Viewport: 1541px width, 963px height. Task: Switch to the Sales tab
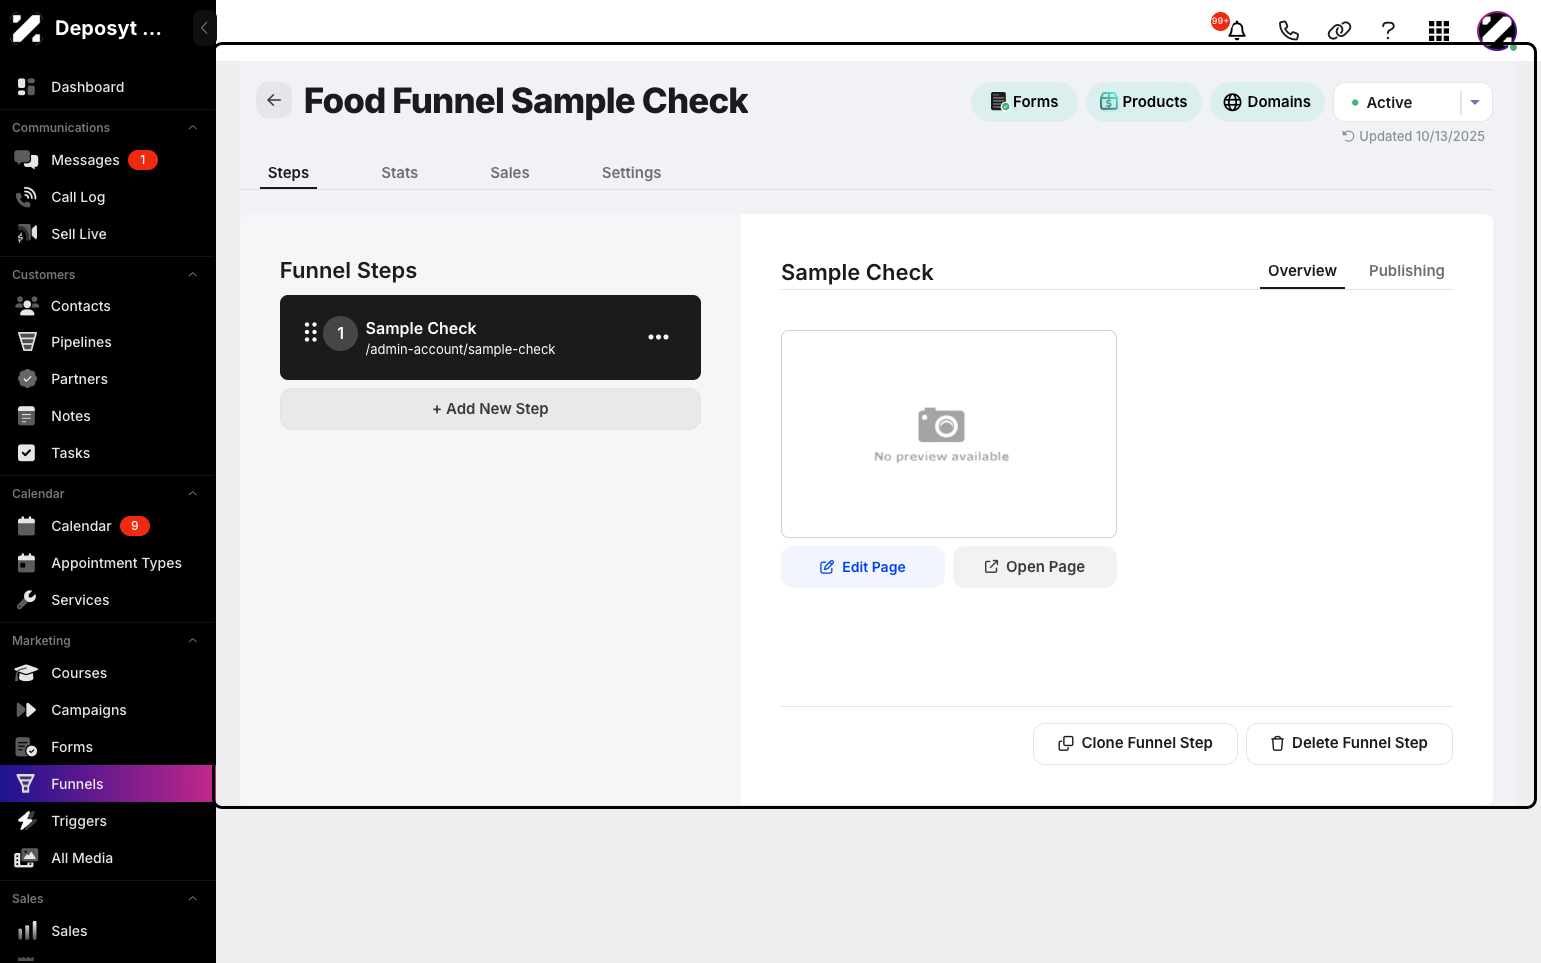click(x=509, y=173)
